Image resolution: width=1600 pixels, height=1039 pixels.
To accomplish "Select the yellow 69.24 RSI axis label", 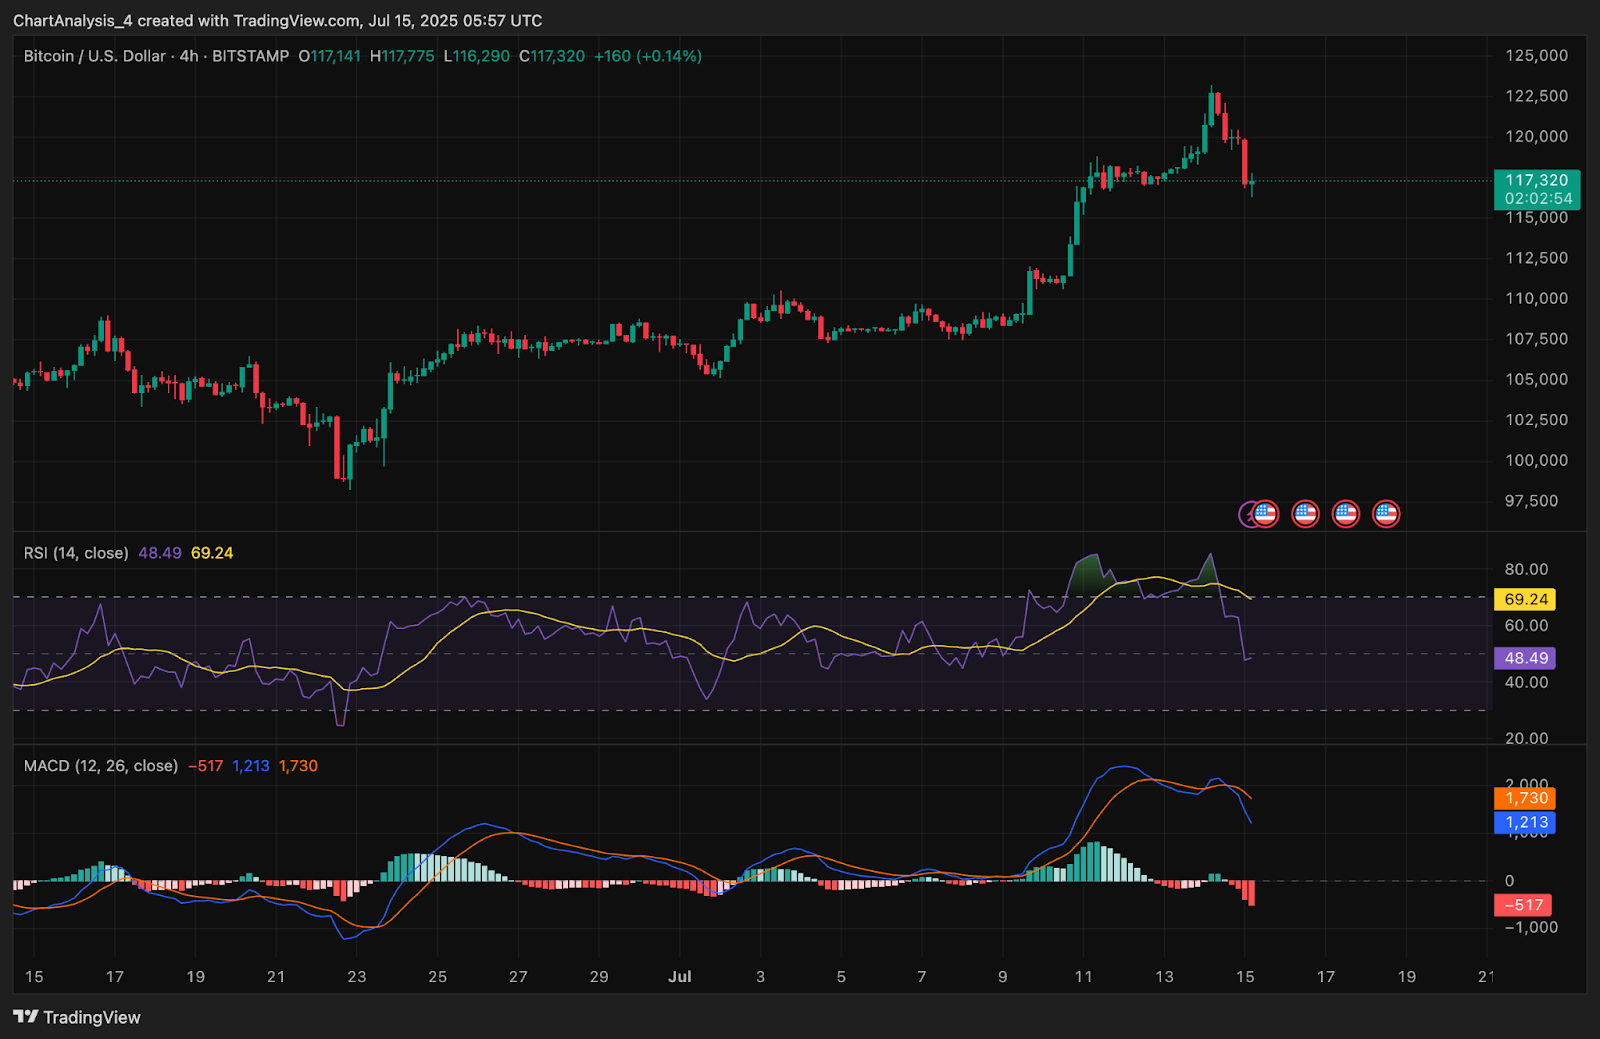I will point(1526,599).
